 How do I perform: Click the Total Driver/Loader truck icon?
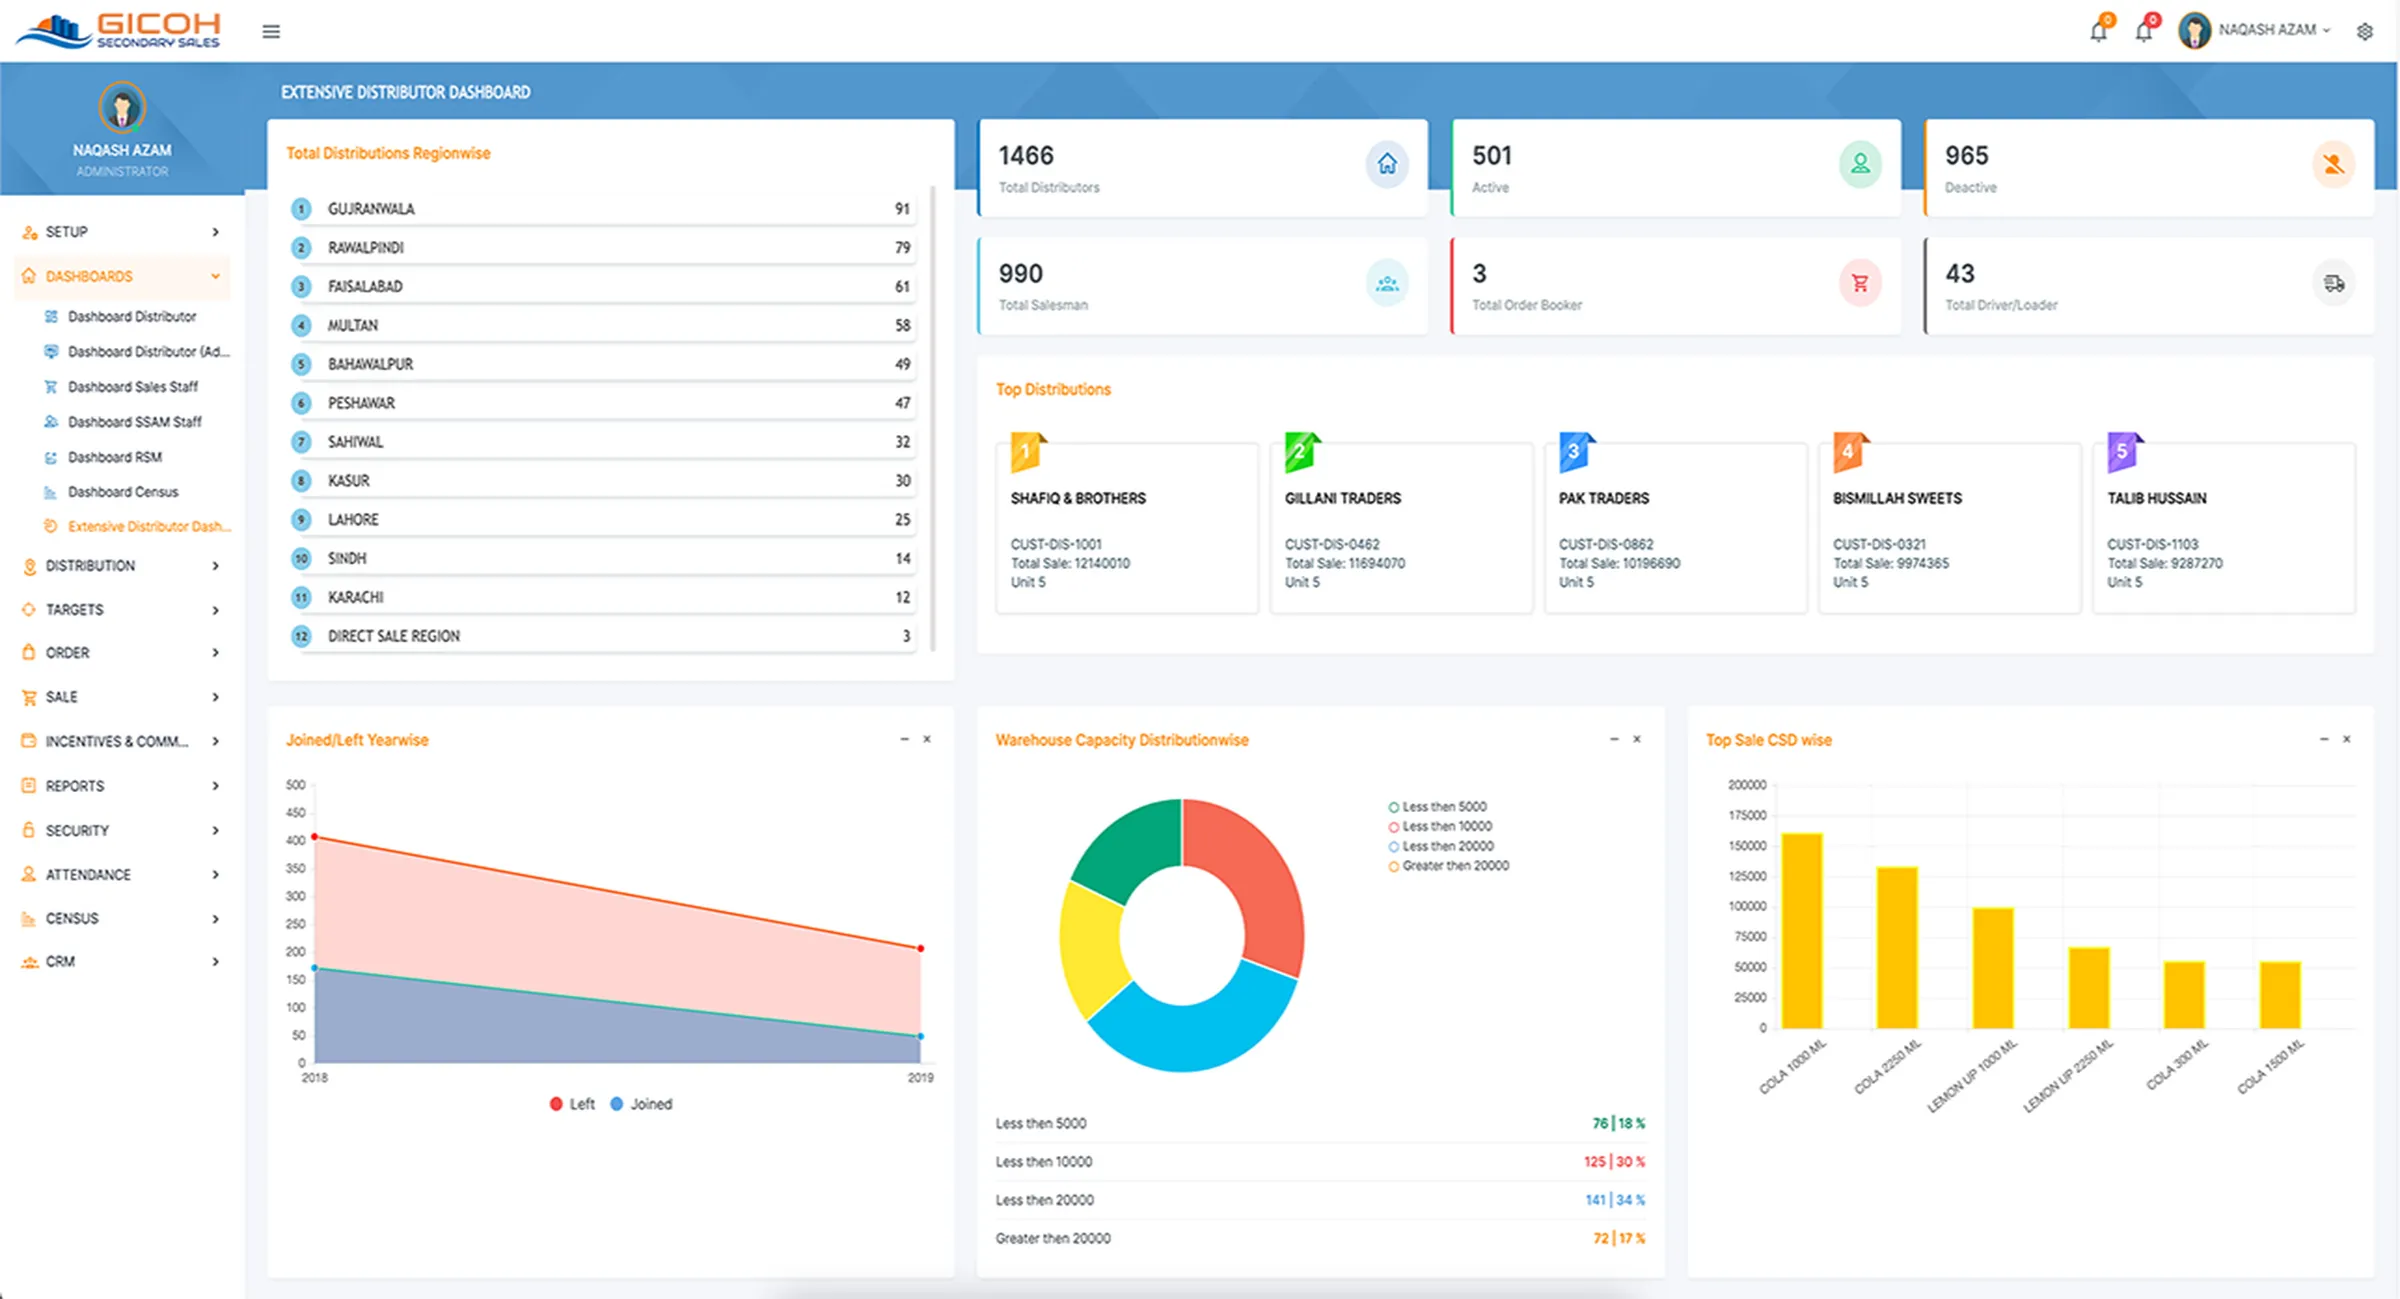point(2333,283)
